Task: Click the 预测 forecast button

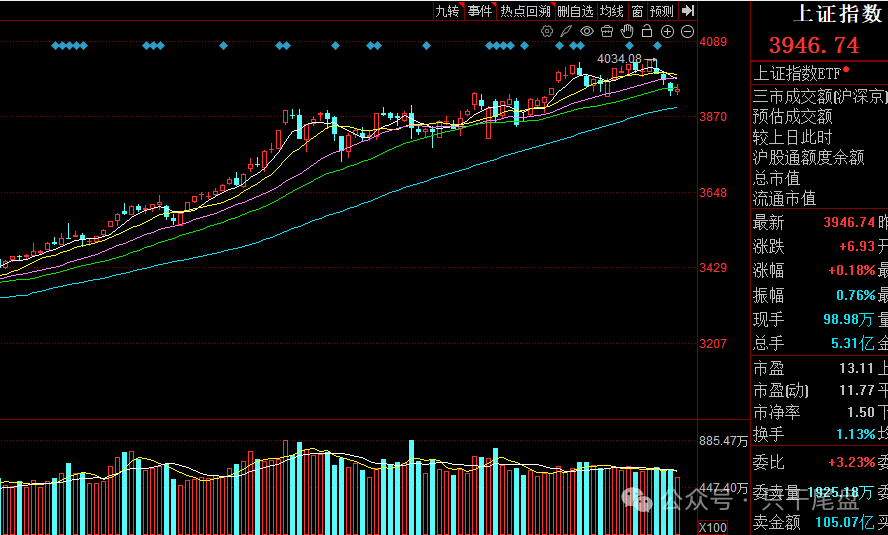Action: (661, 11)
